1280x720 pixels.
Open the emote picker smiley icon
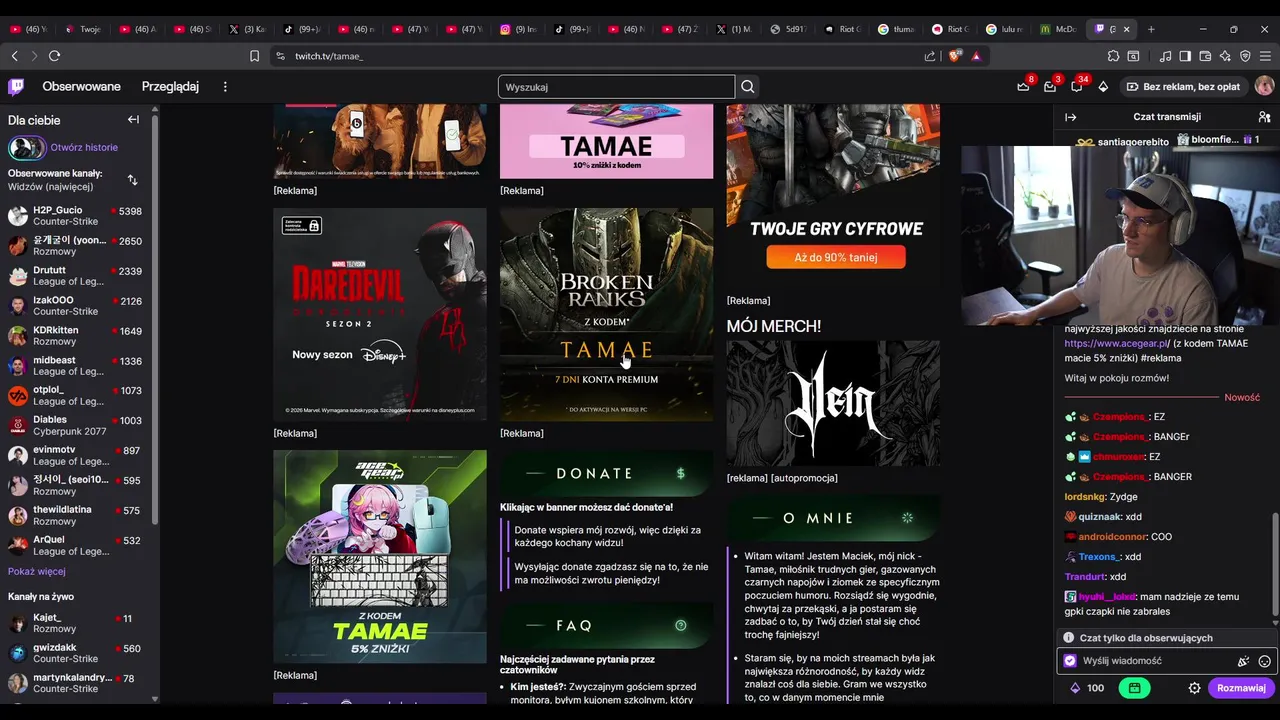pyautogui.click(x=1264, y=661)
